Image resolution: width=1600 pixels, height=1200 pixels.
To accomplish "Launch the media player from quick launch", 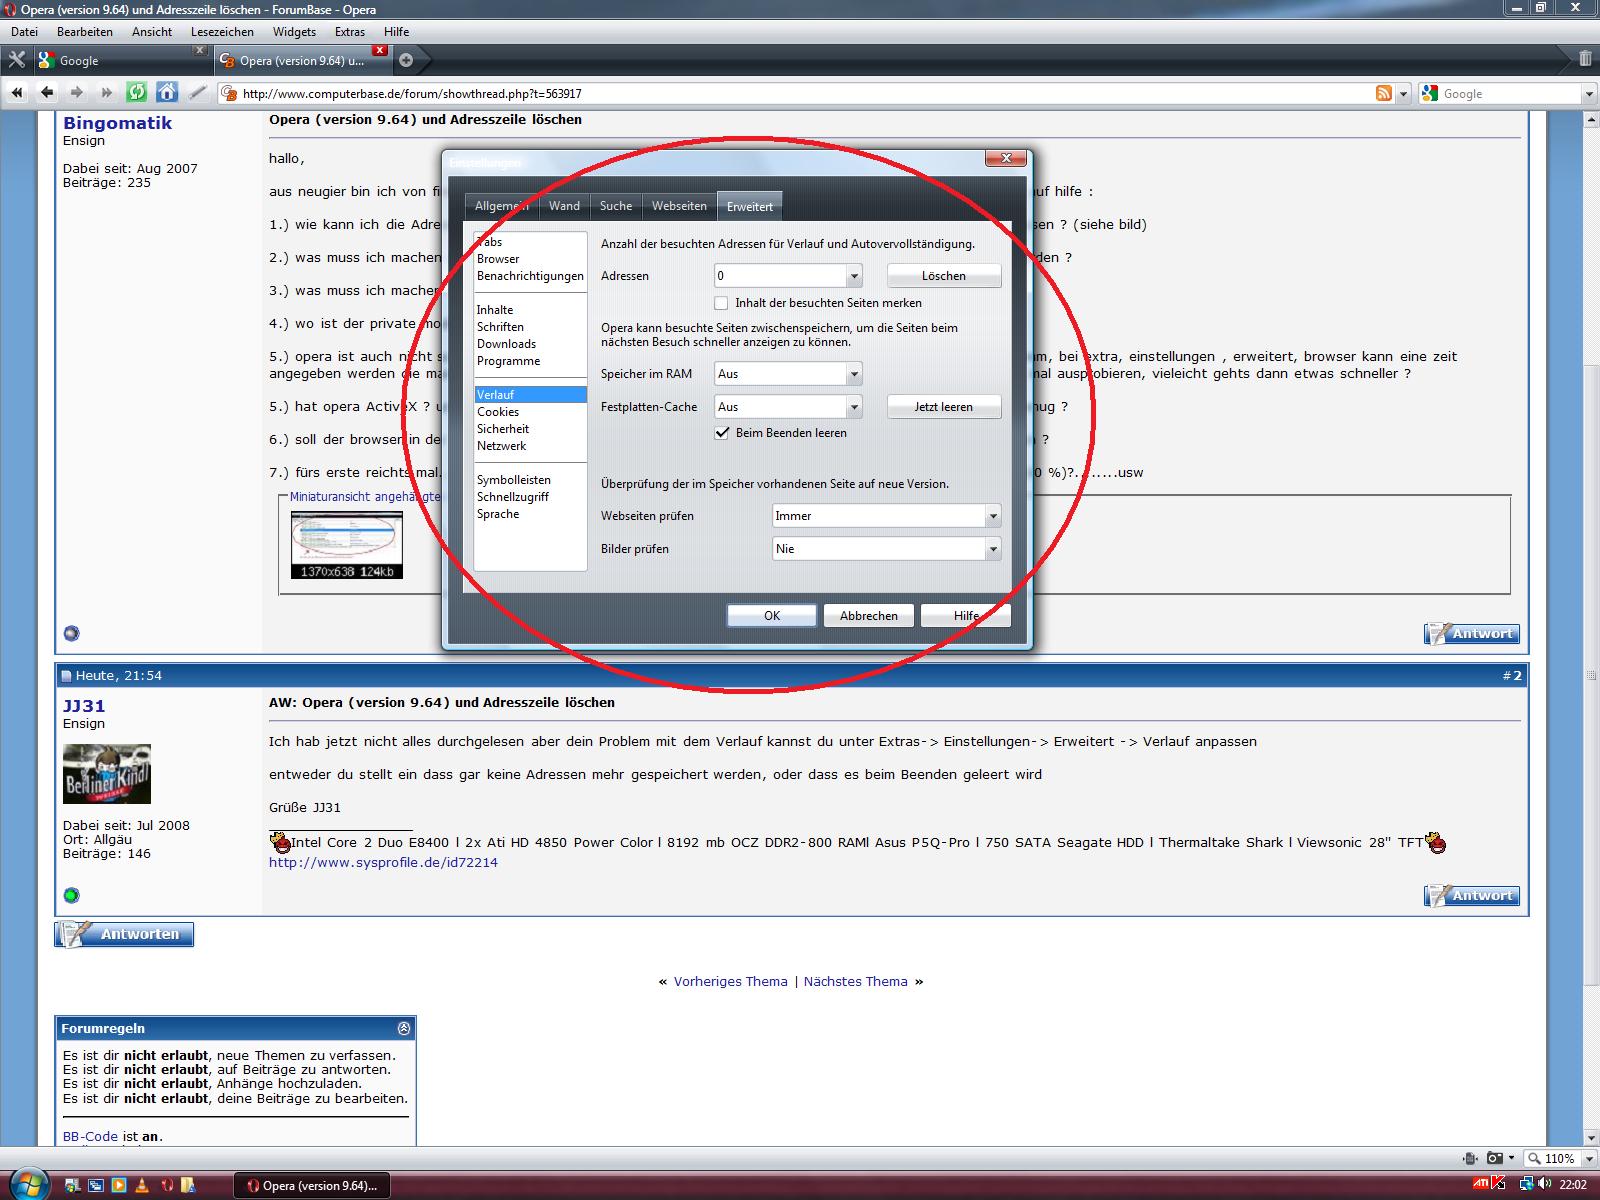I will click(119, 1186).
